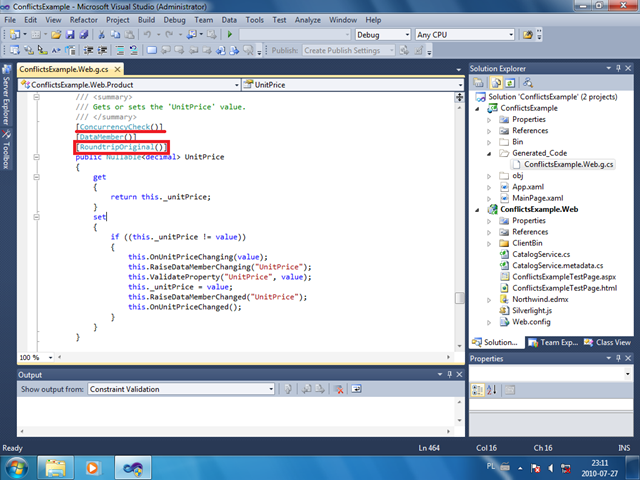This screenshot has width=640, height=480.
Task: Click the Paste clipboard icon
Action: [x=129, y=35]
